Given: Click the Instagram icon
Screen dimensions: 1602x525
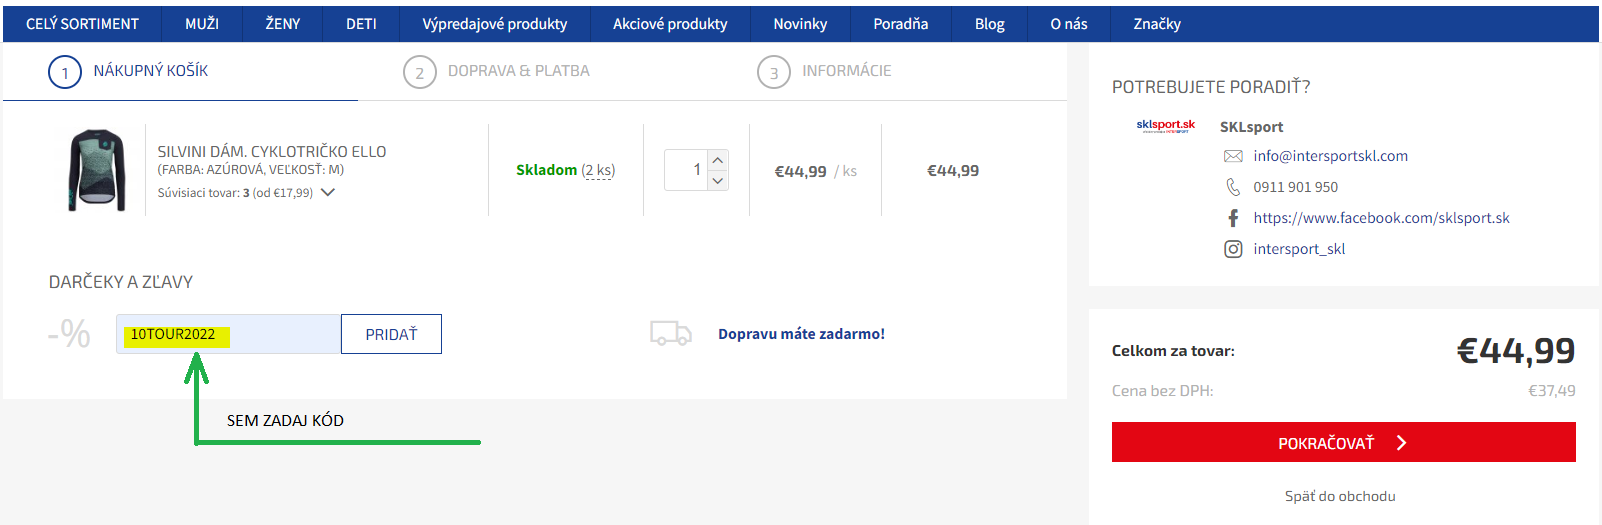Looking at the screenshot, I should pyautogui.click(x=1233, y=249).
